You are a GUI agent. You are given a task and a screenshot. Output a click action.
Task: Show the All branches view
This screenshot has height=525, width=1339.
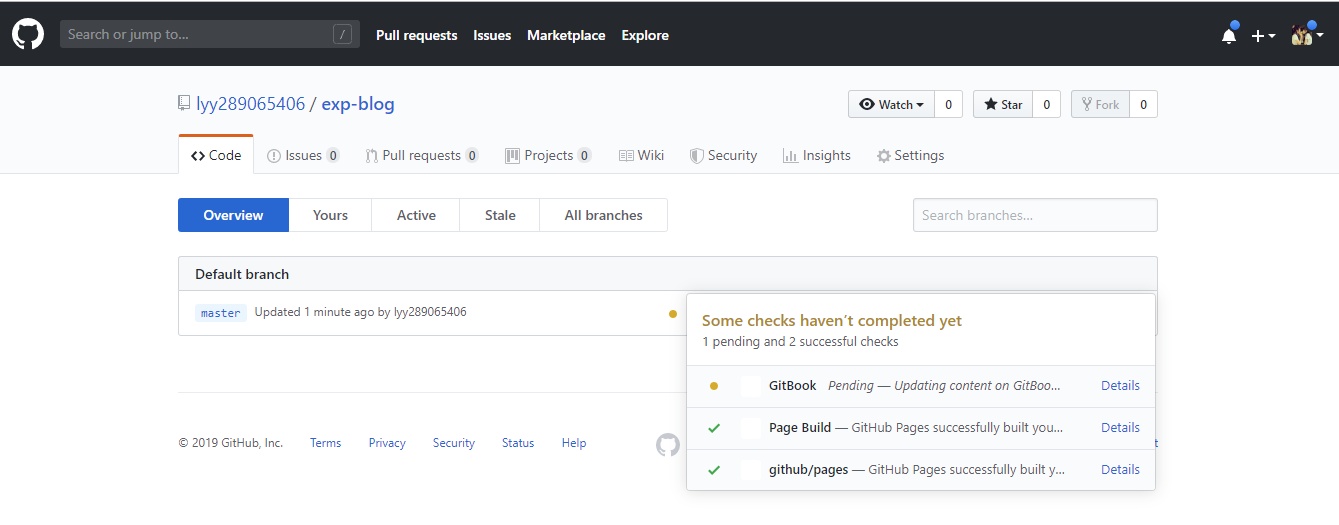click(x=603, y=215)
